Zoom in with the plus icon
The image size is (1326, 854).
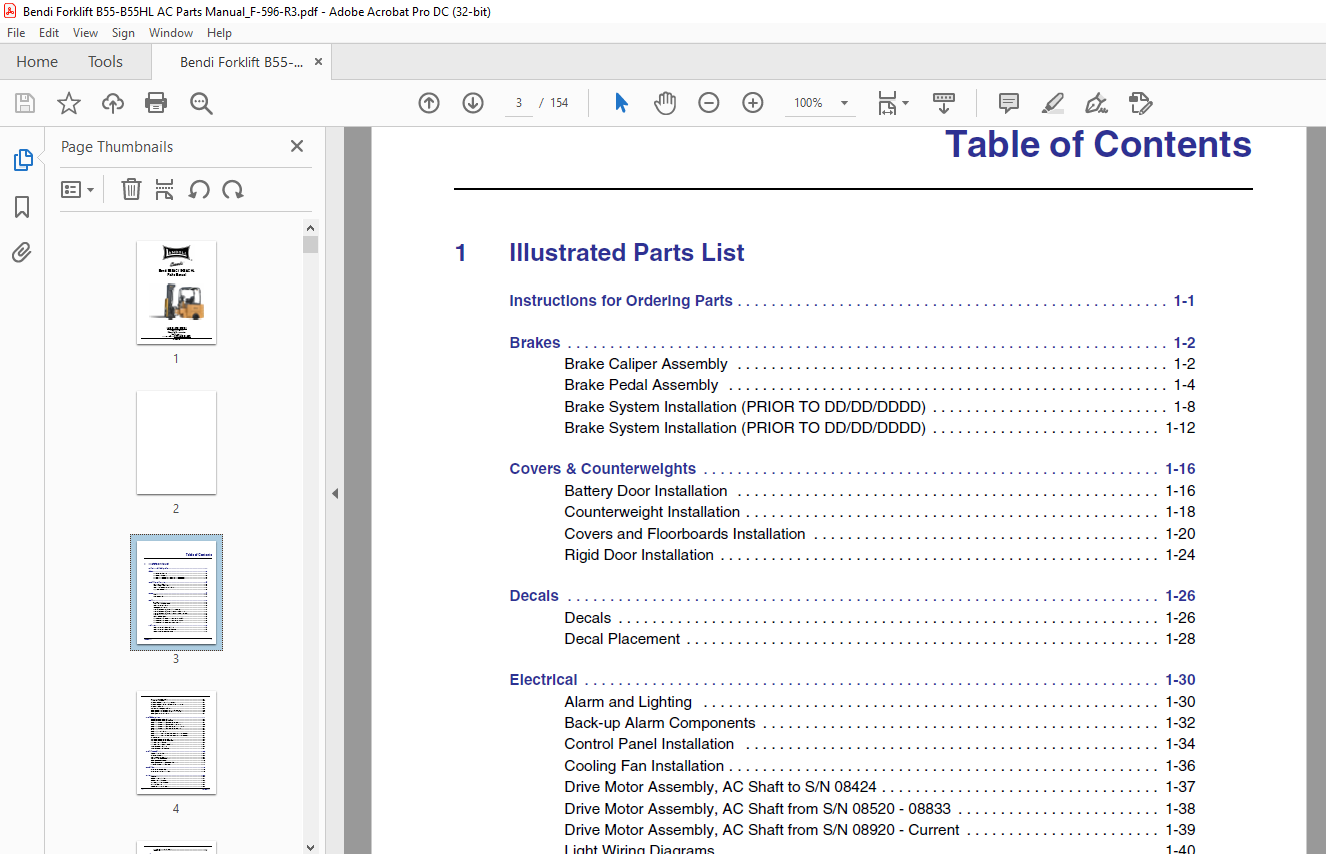point(753,103)
